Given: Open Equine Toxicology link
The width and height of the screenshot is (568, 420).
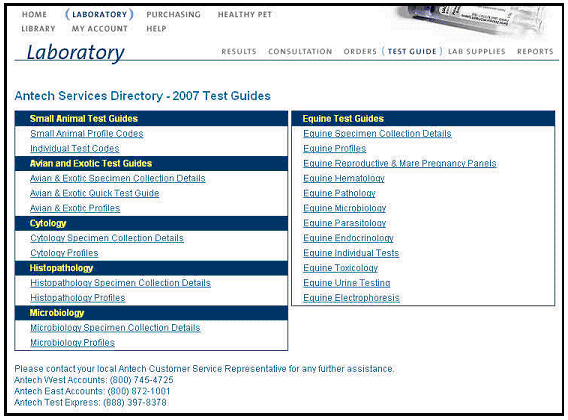Looking at the screenshot, I should pyautogui.click(x=341, y=268).
